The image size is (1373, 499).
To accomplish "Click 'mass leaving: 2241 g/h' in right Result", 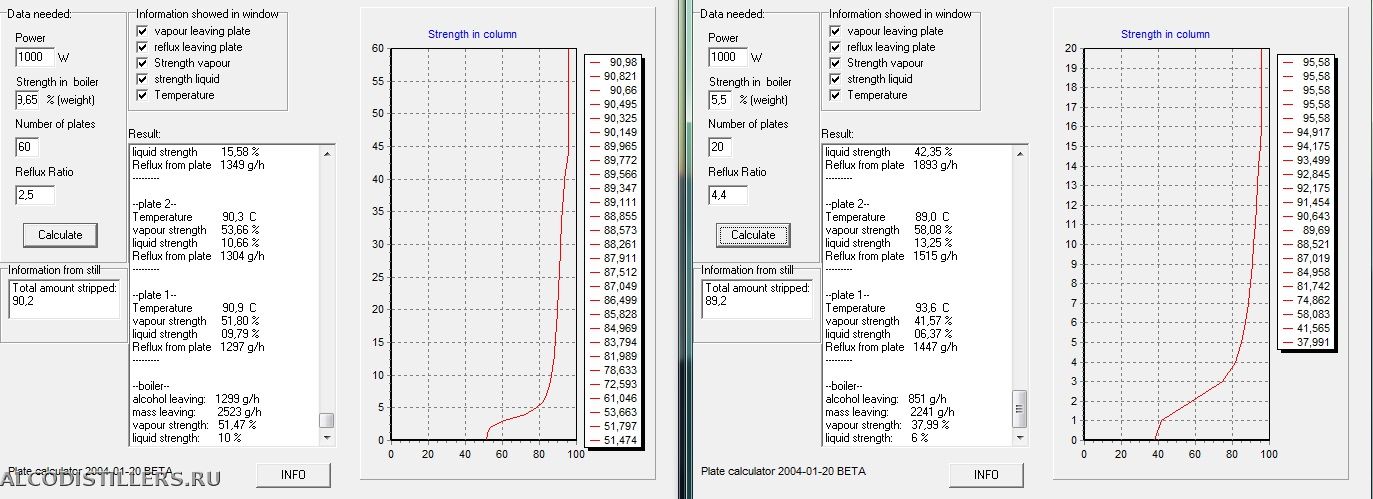I will click(x=889, y=412).
